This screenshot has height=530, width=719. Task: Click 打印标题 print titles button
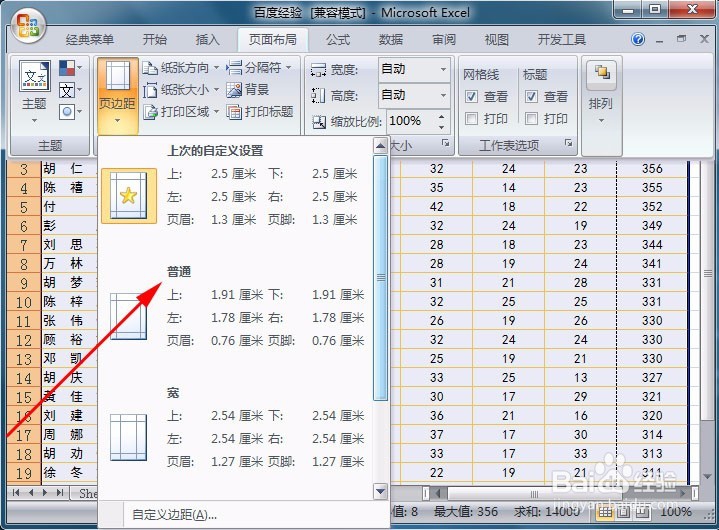(x=260, y=111)
